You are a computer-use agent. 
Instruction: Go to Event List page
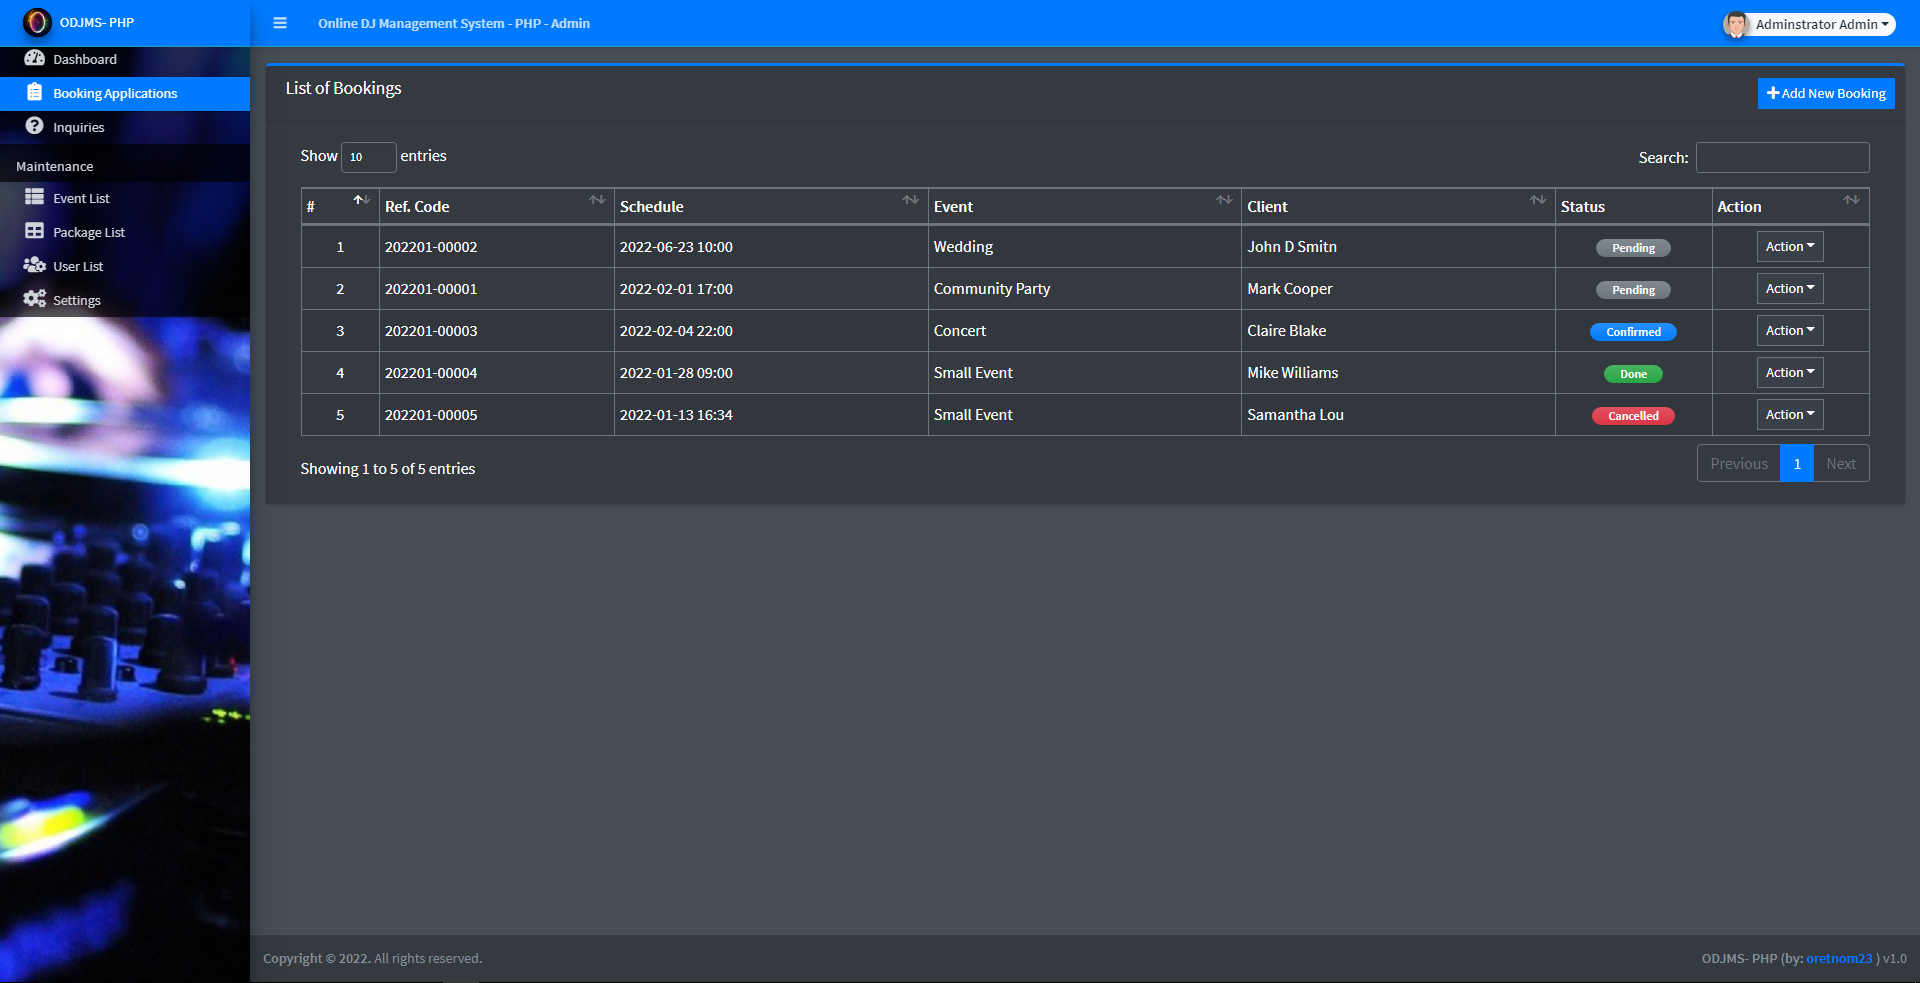coord(125,198)
